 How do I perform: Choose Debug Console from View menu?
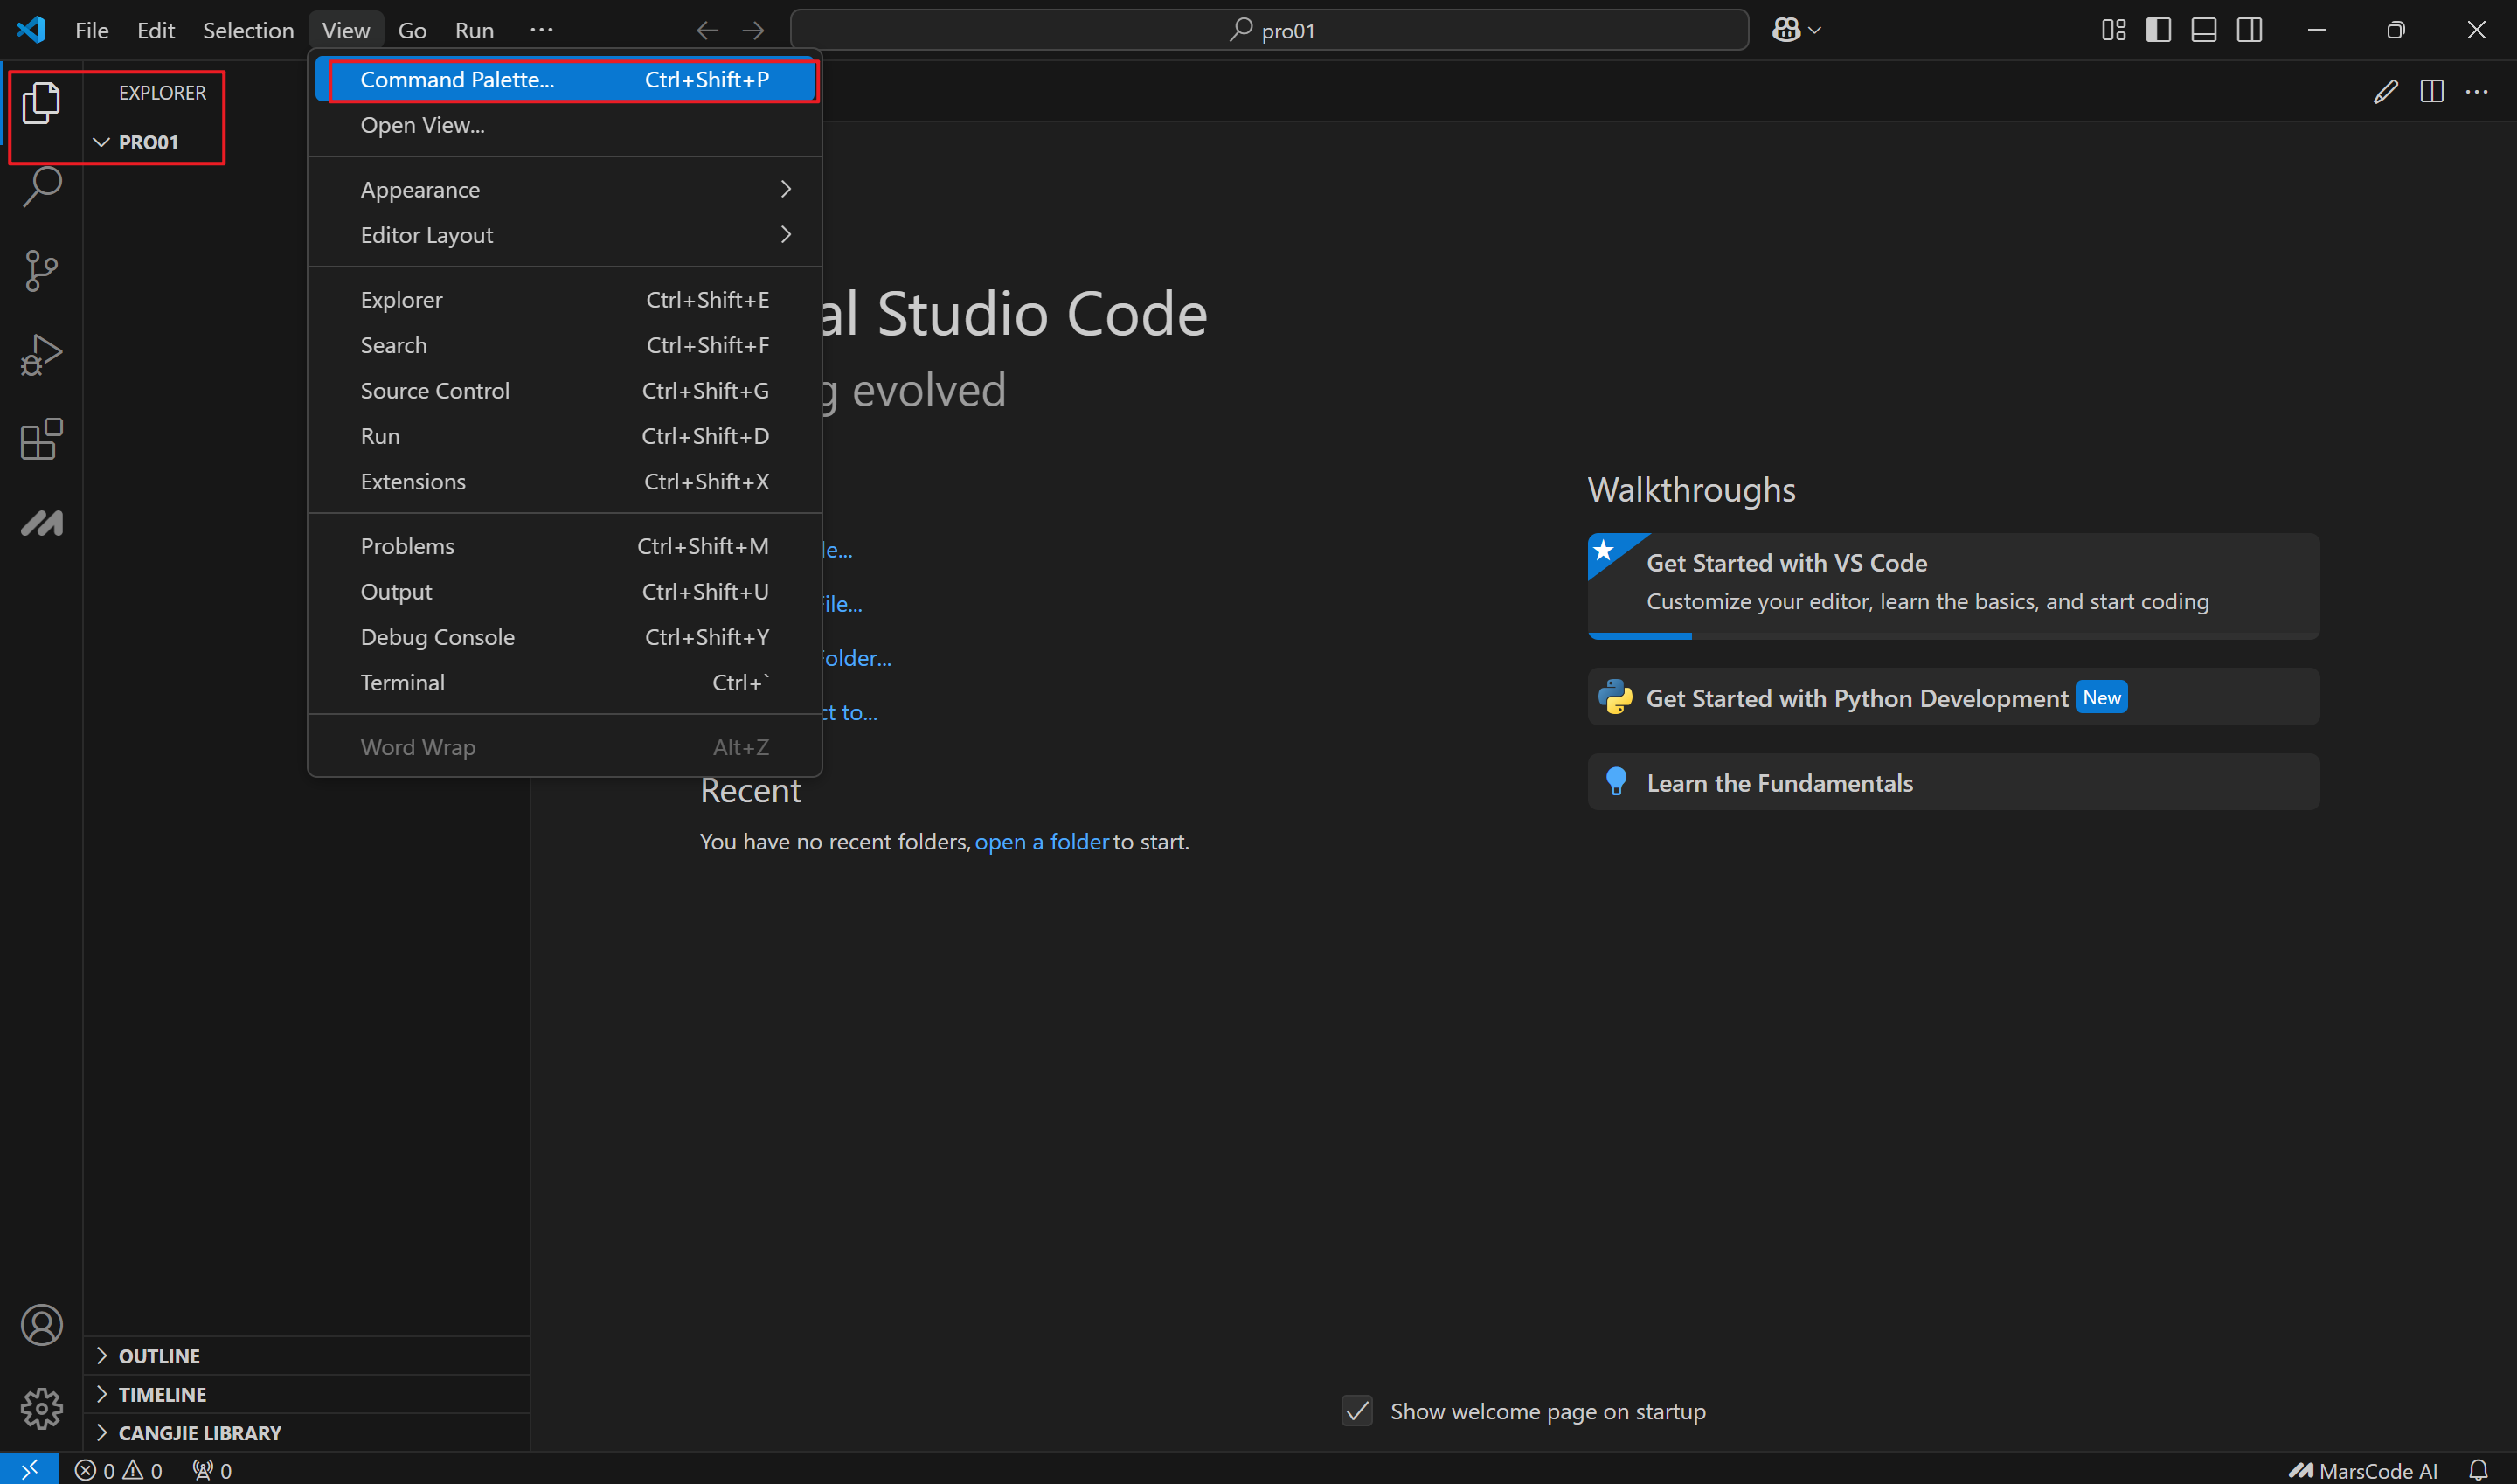565,637
